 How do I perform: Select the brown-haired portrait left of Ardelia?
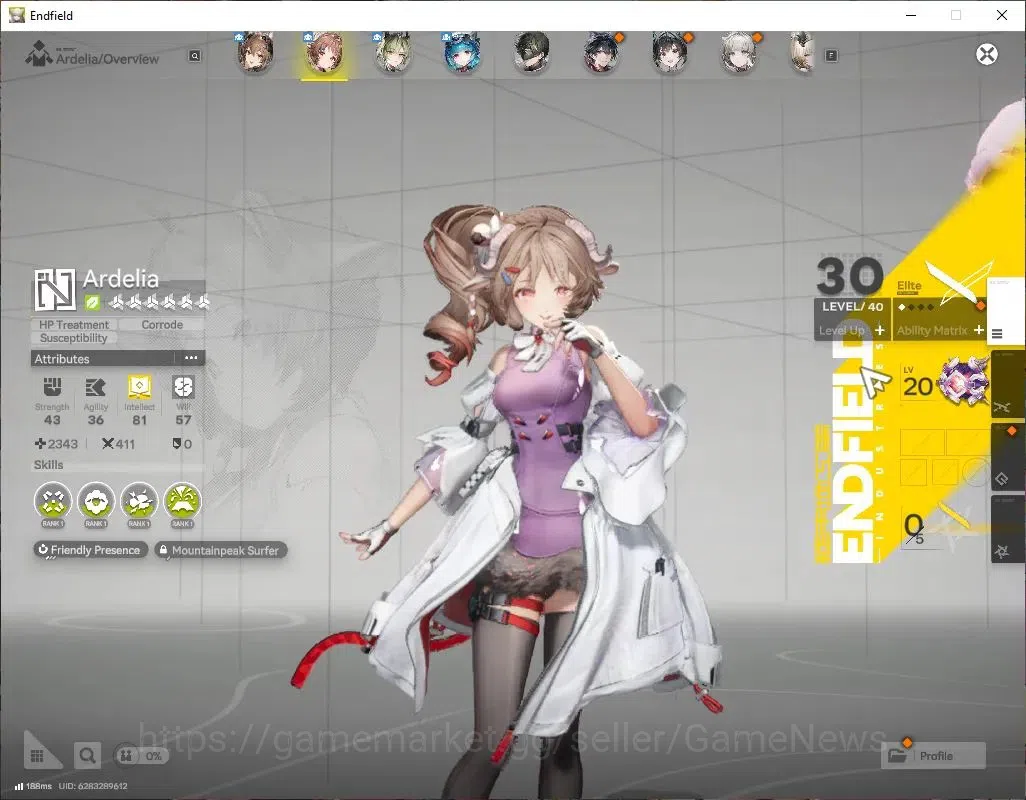point(255,52)
